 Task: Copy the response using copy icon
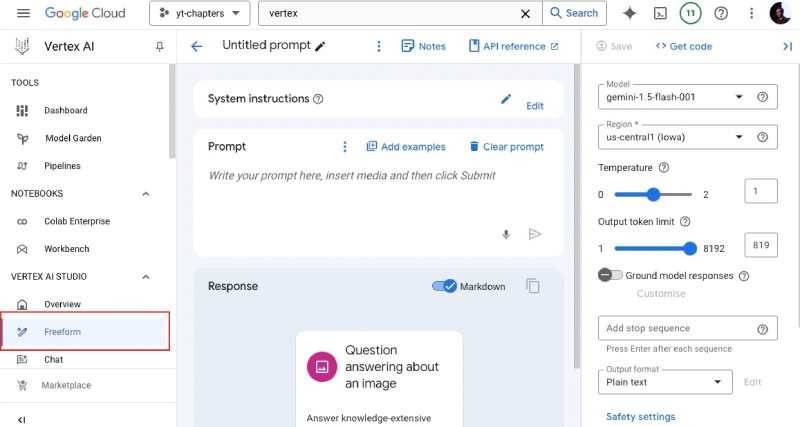(x=534, y=287)
